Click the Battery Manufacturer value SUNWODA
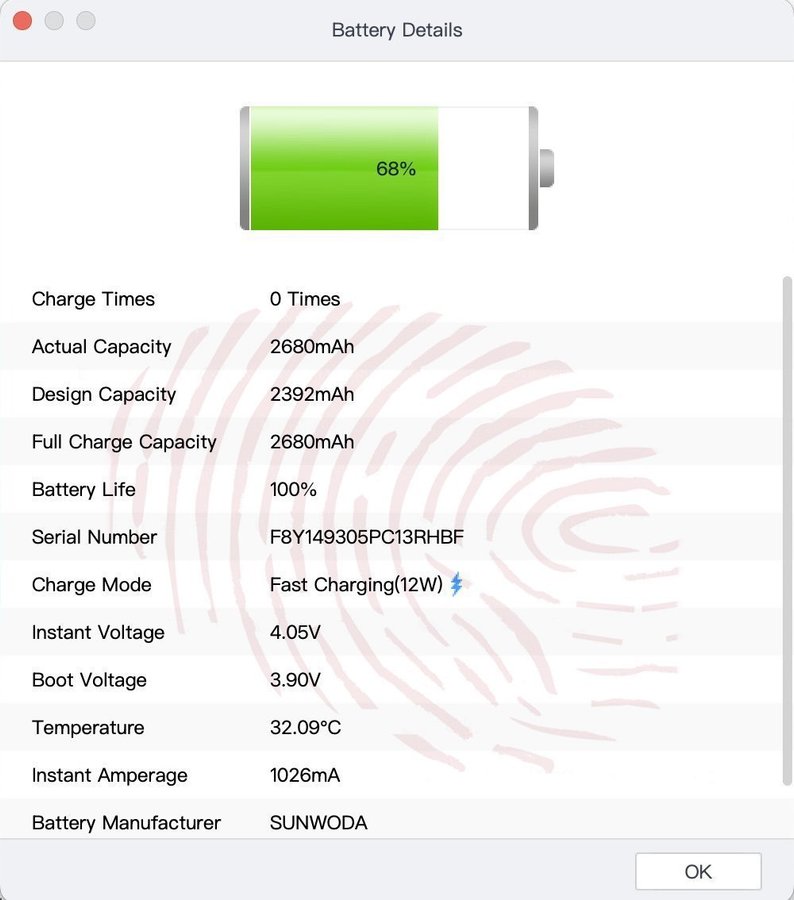 coord(318,823)
